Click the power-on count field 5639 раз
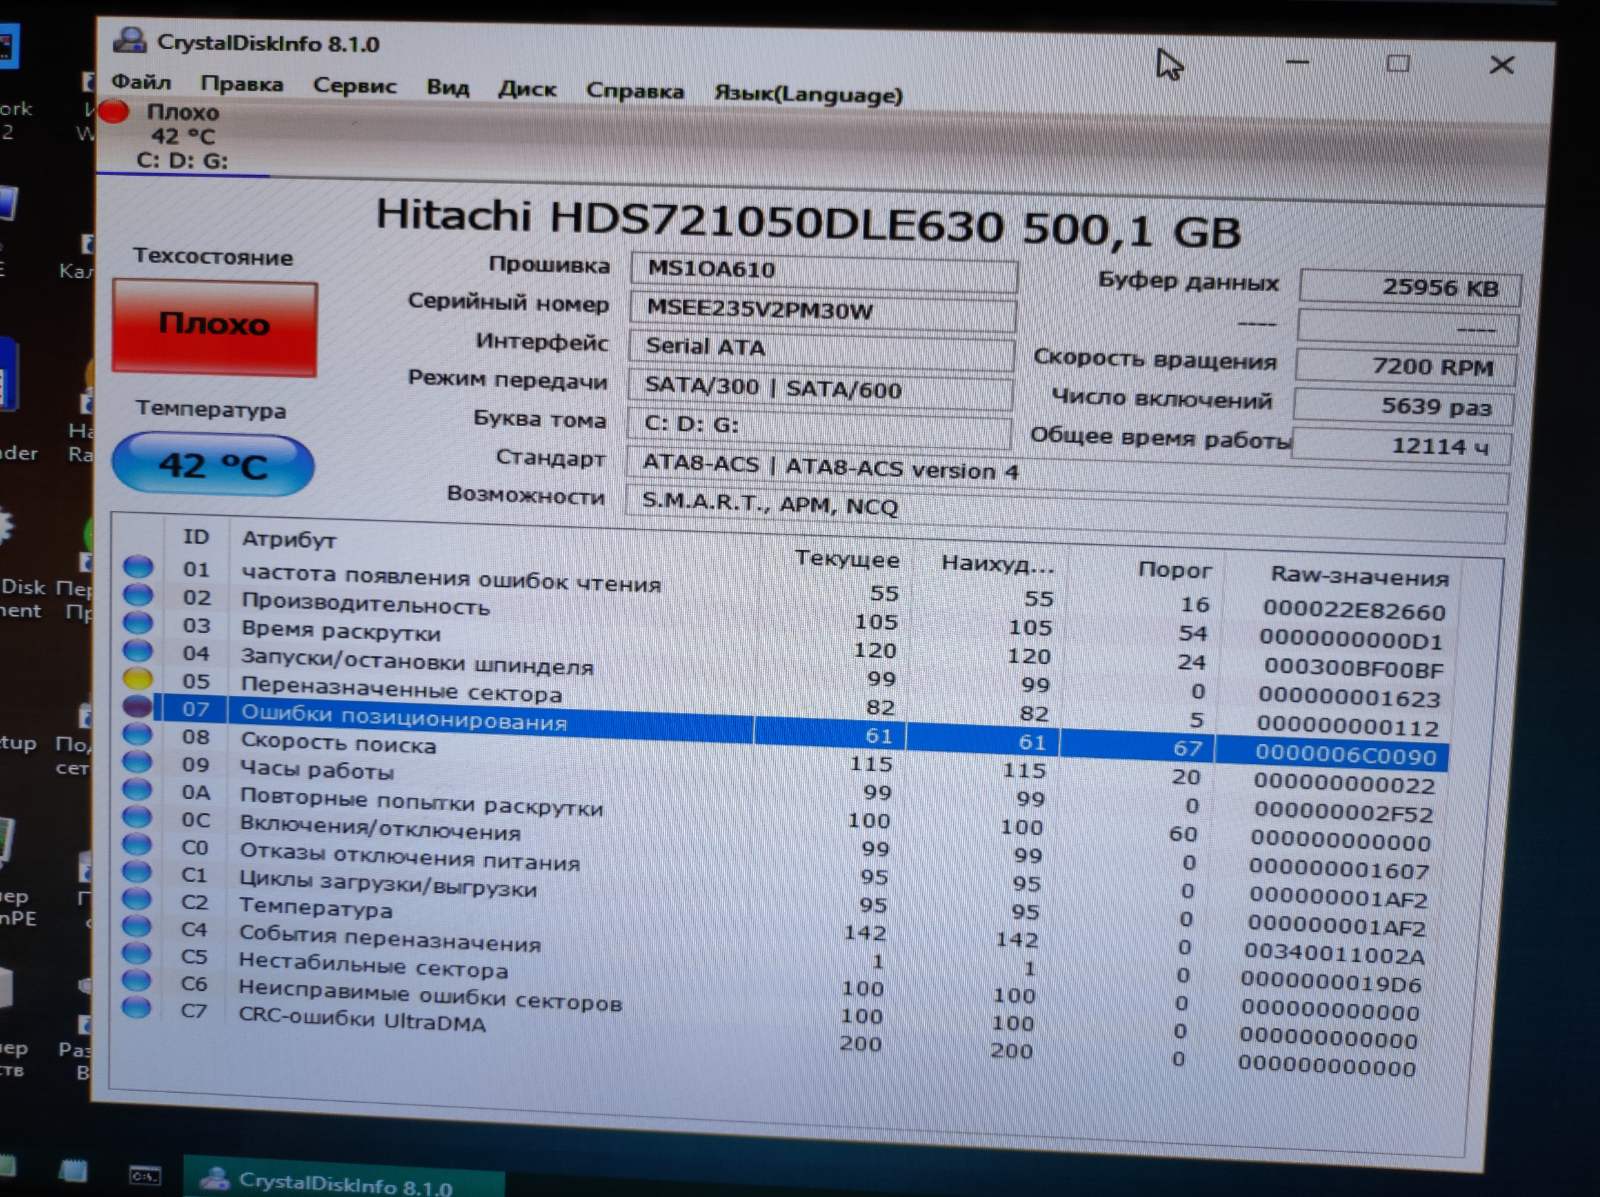Viewport: 1600px width, 1197px height. [x=1403, y=406]
